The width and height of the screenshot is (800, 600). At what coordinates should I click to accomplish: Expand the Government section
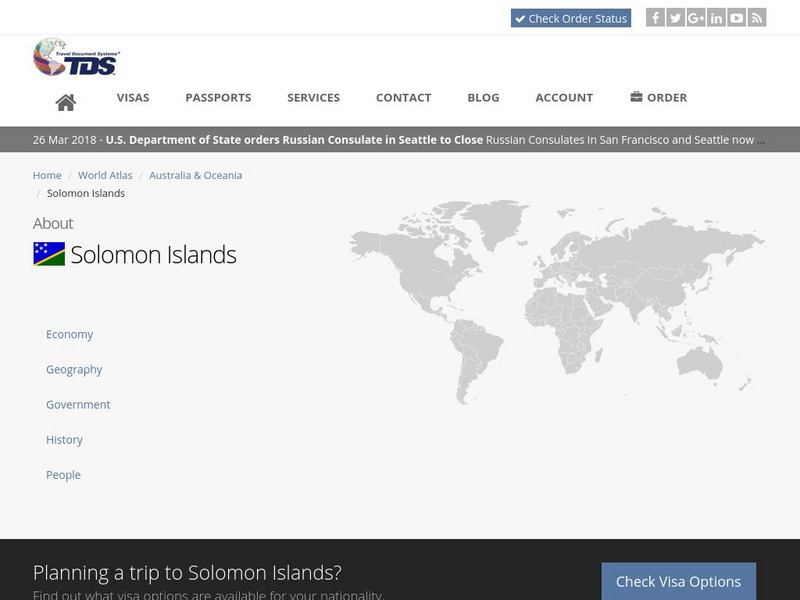pos(77,404)
